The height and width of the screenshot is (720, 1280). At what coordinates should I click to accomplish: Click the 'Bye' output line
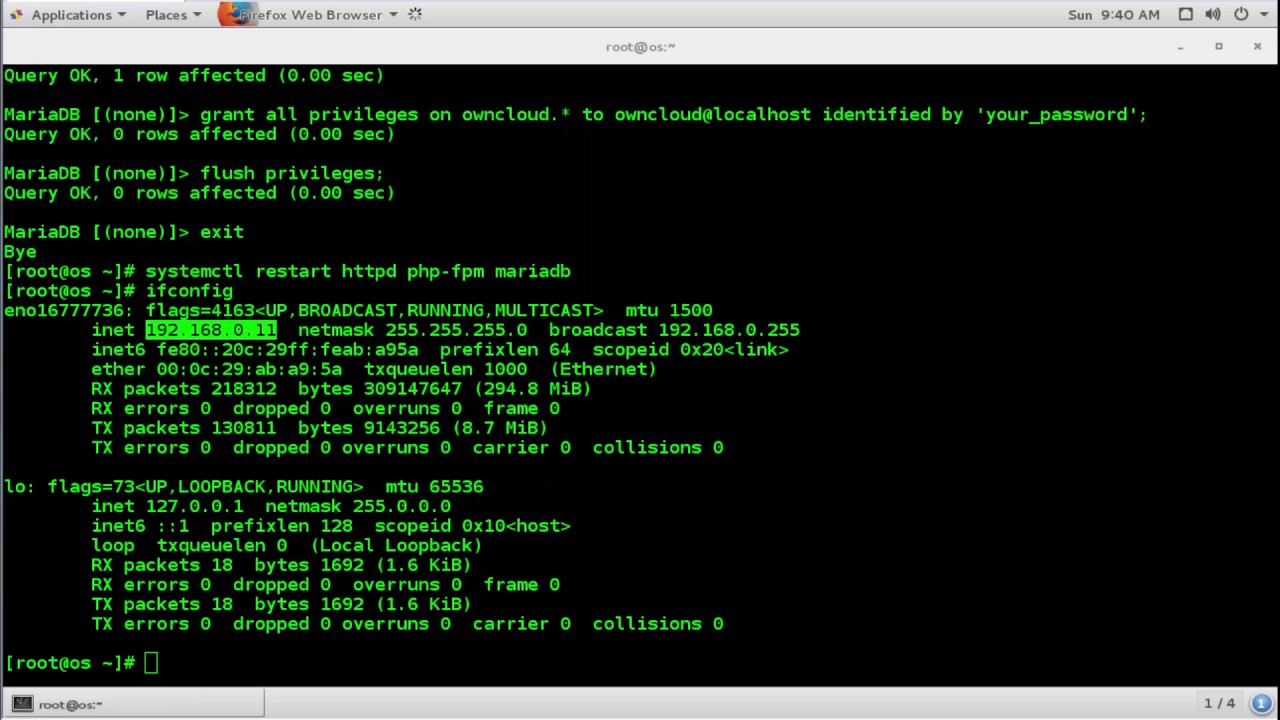pyautogui.click(x=20, y=252)
